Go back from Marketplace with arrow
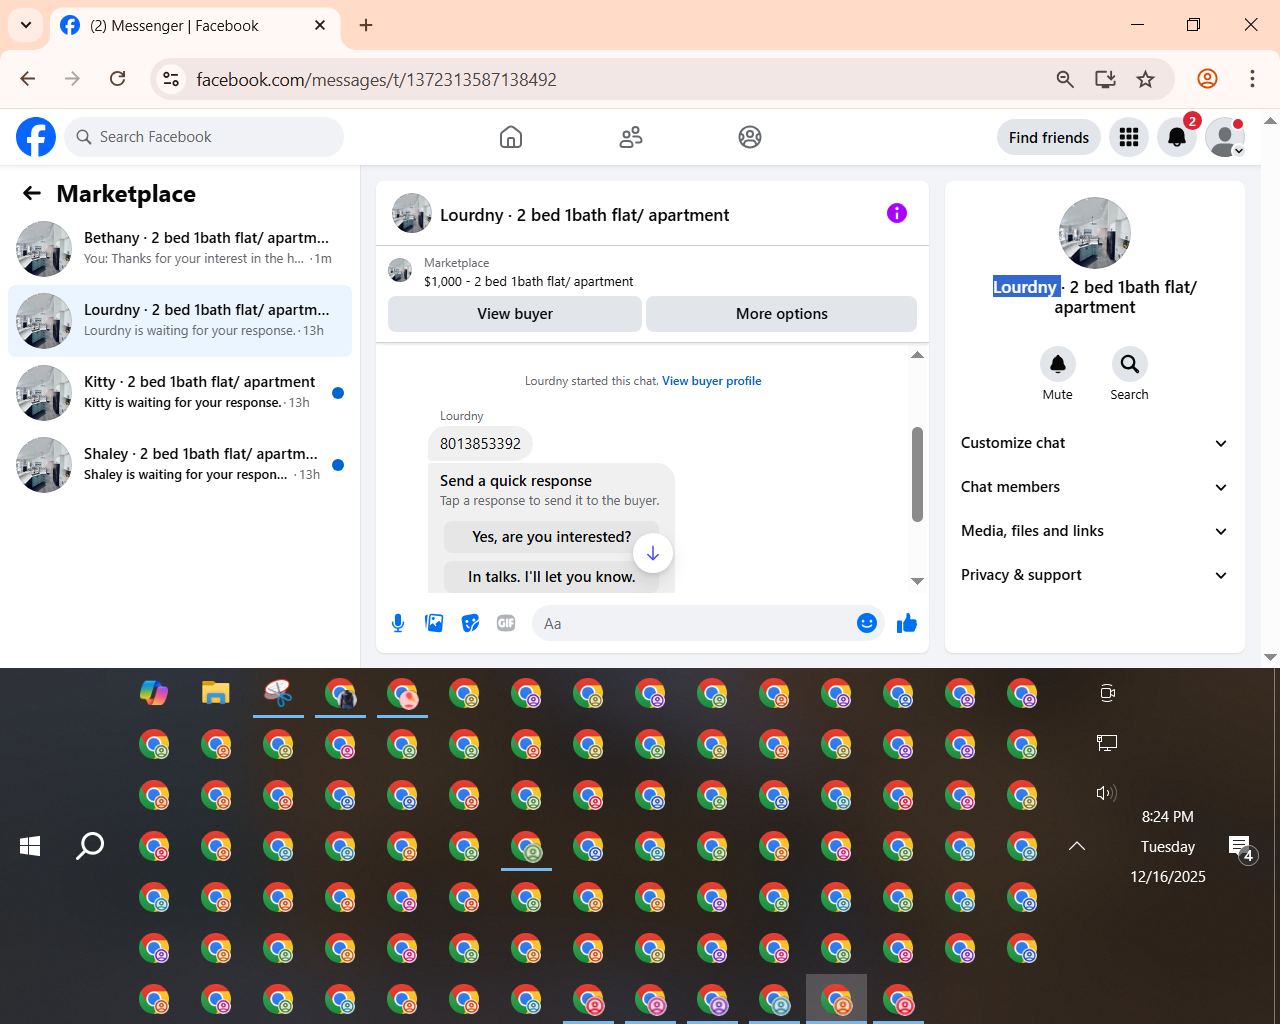The width and height of the screenshot is (1280, 1024). 32,194
